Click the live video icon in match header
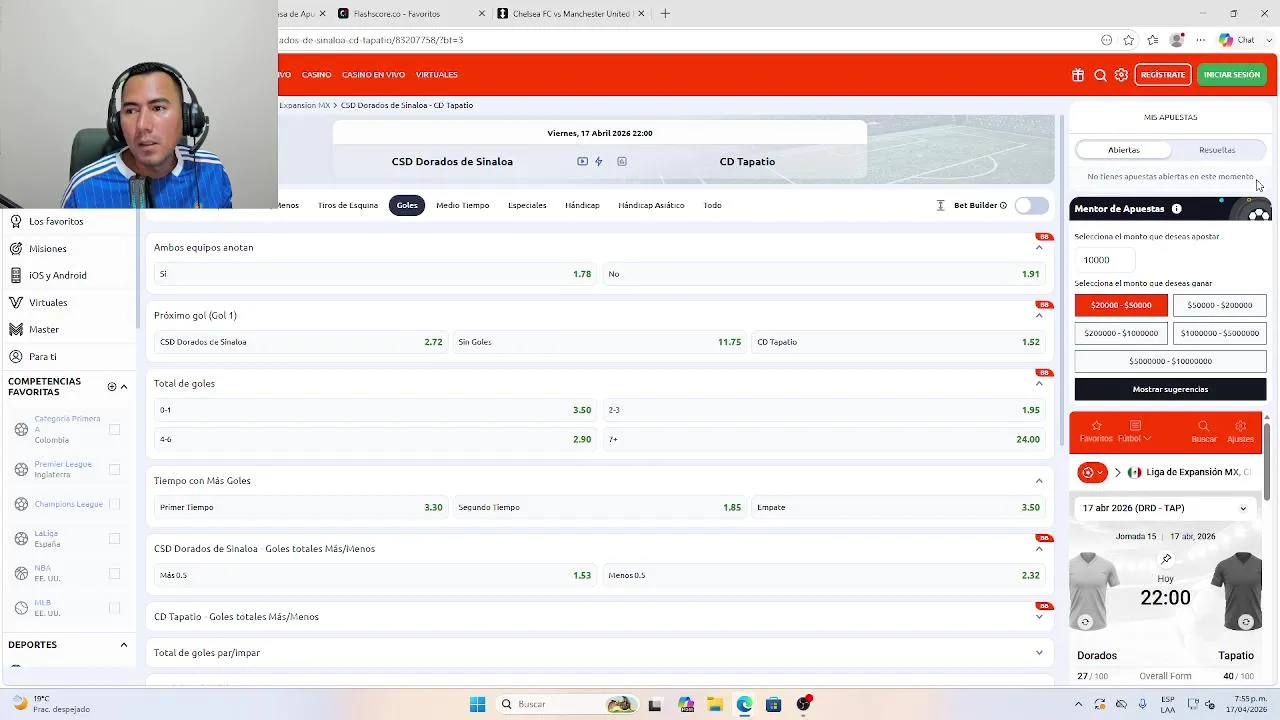 coord(582,161)
